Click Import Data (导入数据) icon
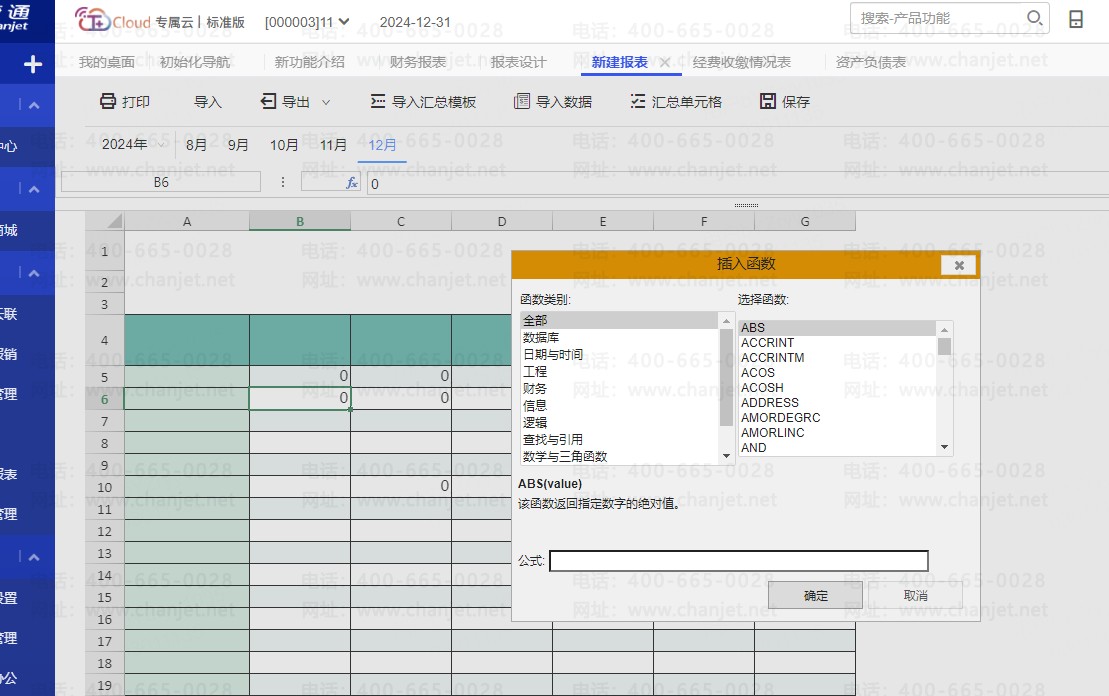Image resolution: width=1109 pixels, height=696 pixels. point(521,102)
